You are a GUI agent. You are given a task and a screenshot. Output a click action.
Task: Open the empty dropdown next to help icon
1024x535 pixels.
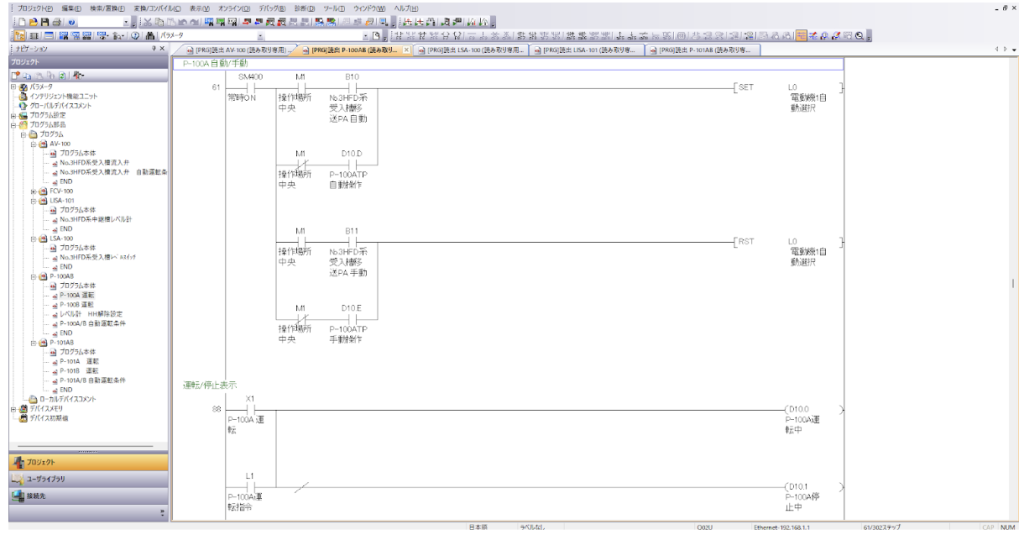(126, 22)
